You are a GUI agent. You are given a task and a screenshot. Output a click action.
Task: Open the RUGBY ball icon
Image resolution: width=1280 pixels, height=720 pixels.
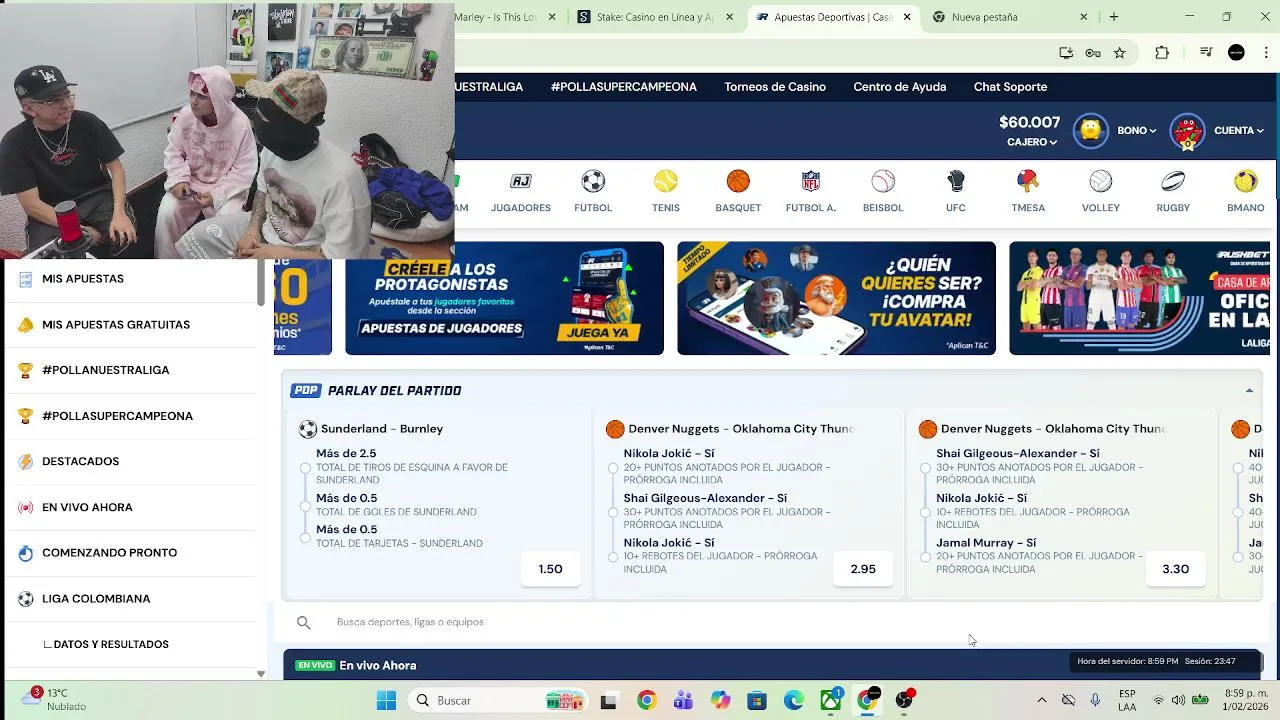pyautogui.click(x=1173, y=181)
